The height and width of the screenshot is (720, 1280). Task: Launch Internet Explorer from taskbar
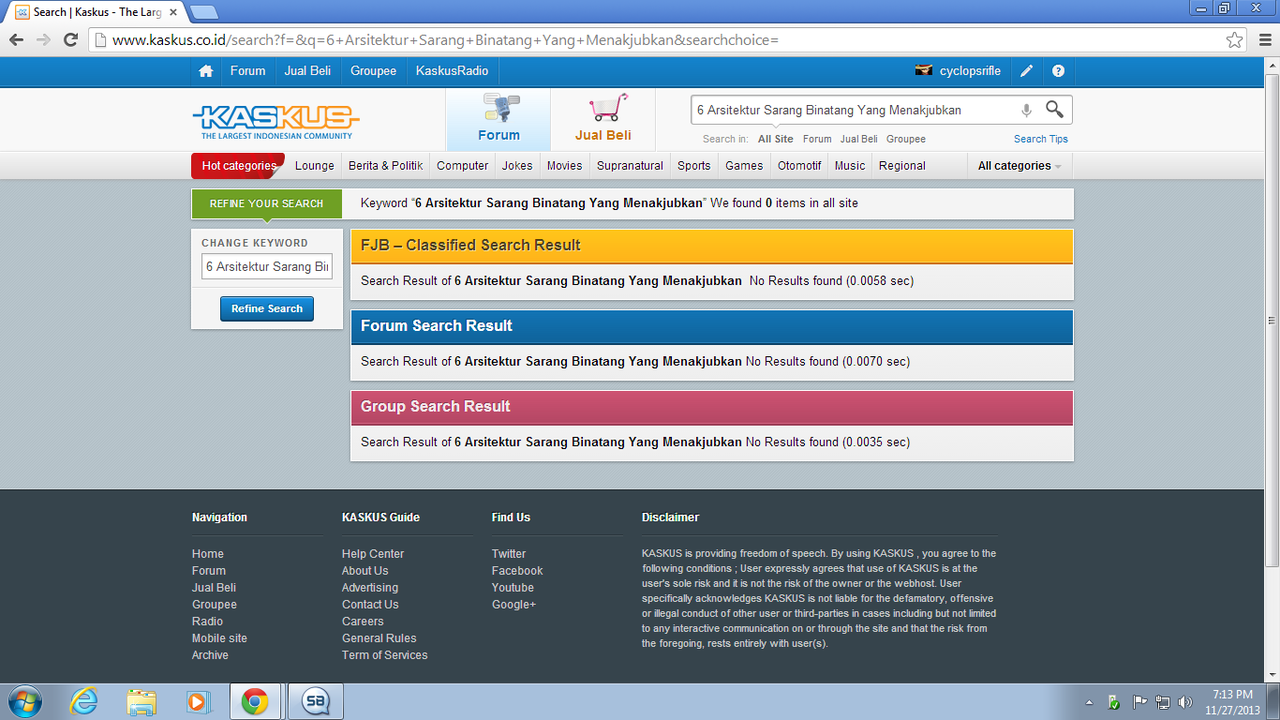tap(84, 702)
